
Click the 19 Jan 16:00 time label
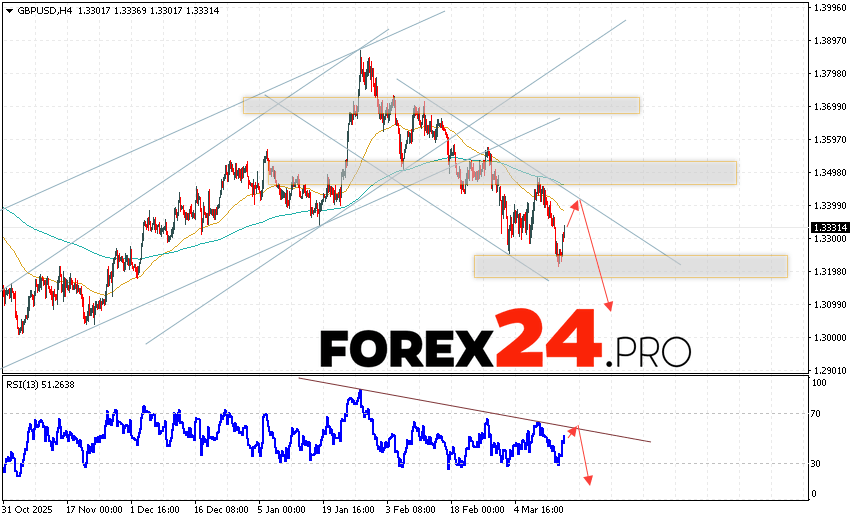point(349,510)
